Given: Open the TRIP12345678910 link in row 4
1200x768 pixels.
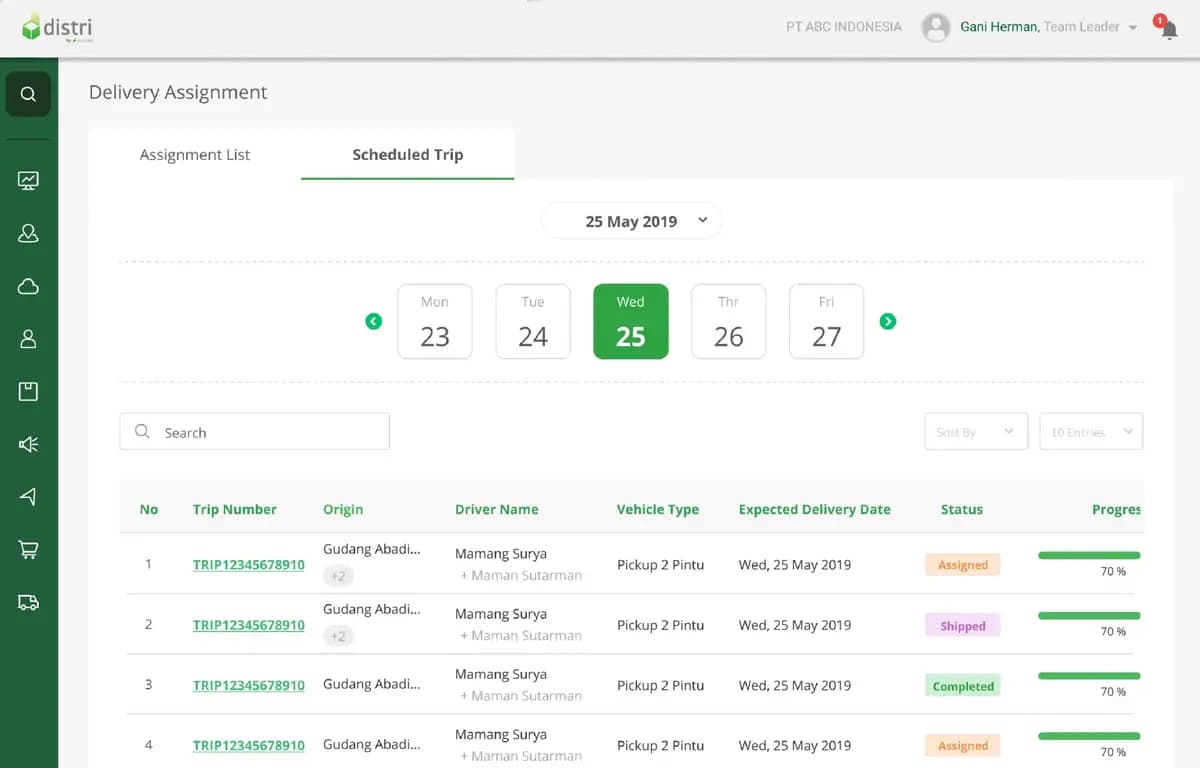Looking at the screenshot, I should click(249, 745).
